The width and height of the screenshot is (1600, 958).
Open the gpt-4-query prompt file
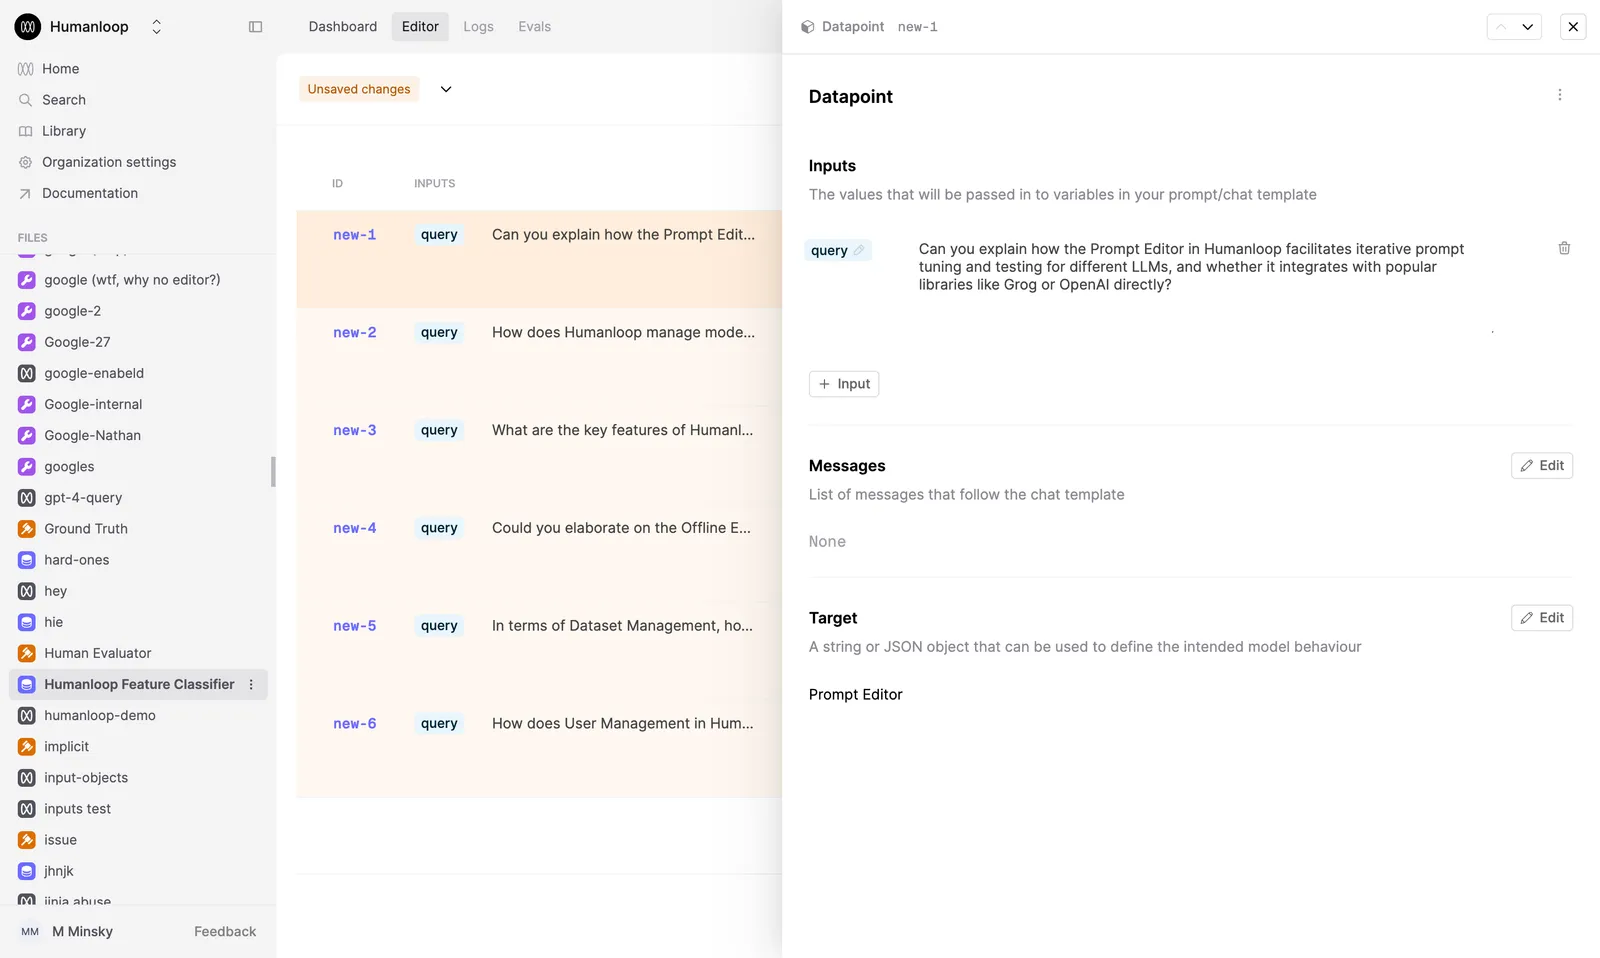83,498
